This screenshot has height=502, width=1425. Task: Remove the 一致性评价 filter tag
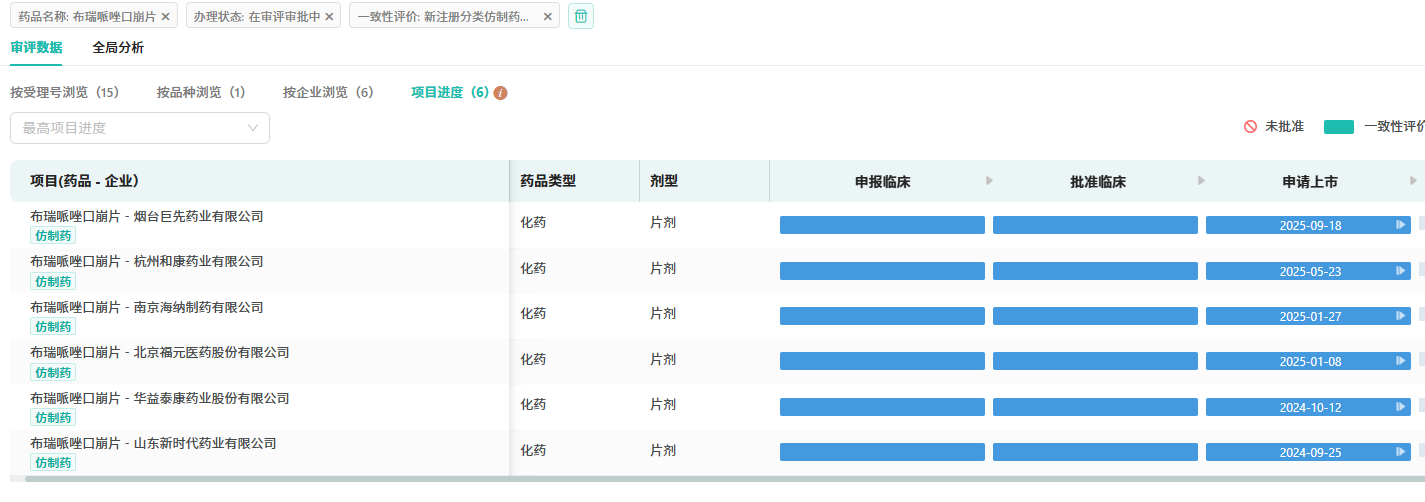click(x=547, y=17)
